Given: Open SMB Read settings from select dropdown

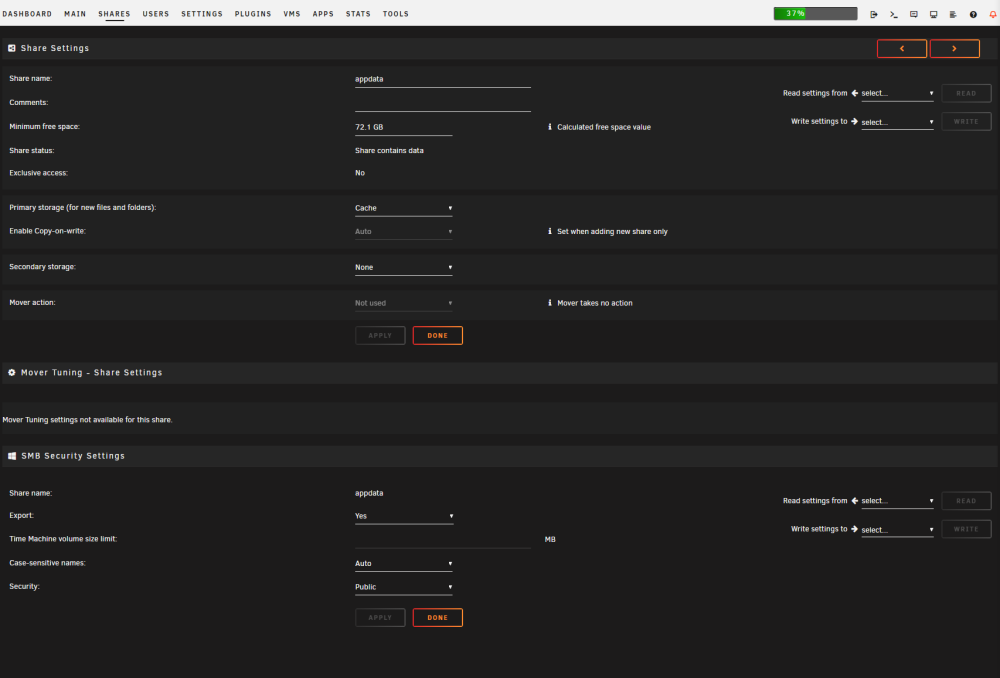Looking at the screenshot, I should [897, 501].
